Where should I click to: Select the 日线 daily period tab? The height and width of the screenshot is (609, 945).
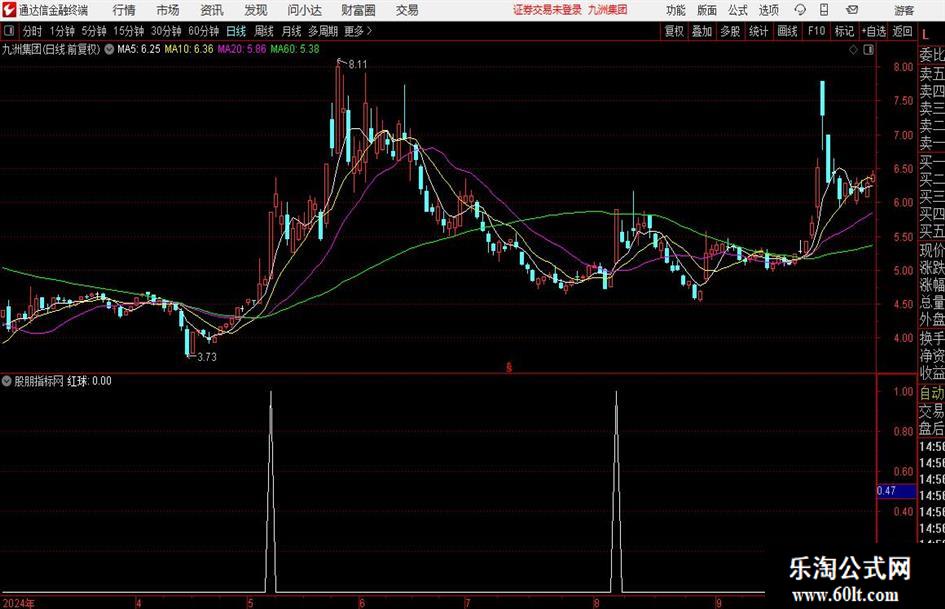tap(236, 31)
